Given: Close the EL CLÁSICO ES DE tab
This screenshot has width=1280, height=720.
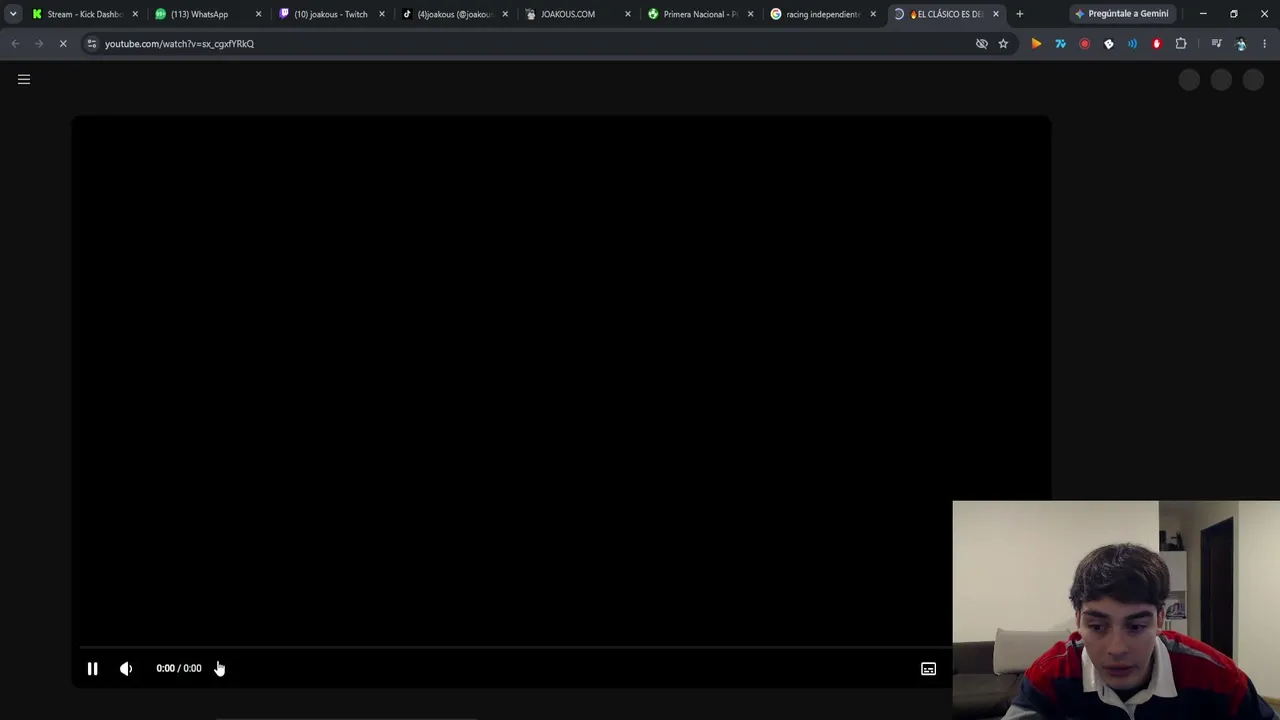Looking at the screenshot, I should pyautogui.click(x=996, y=14).
